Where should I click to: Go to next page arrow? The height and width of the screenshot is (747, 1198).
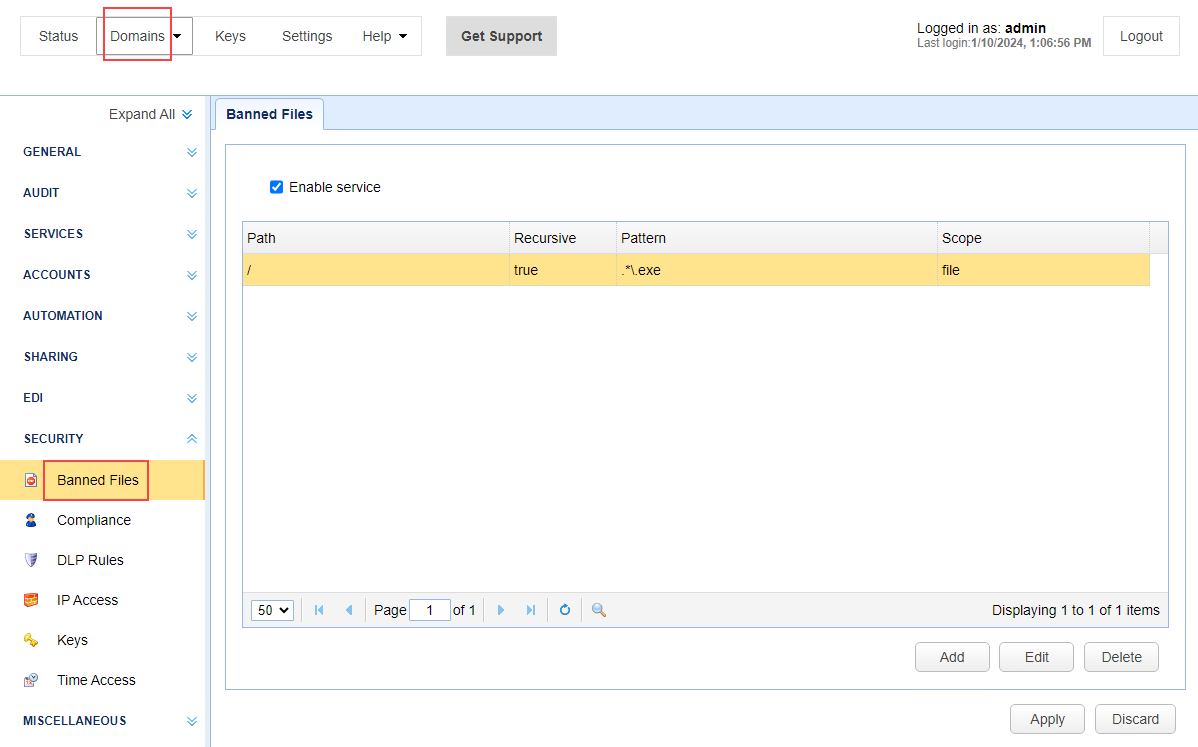pos(501,610)
